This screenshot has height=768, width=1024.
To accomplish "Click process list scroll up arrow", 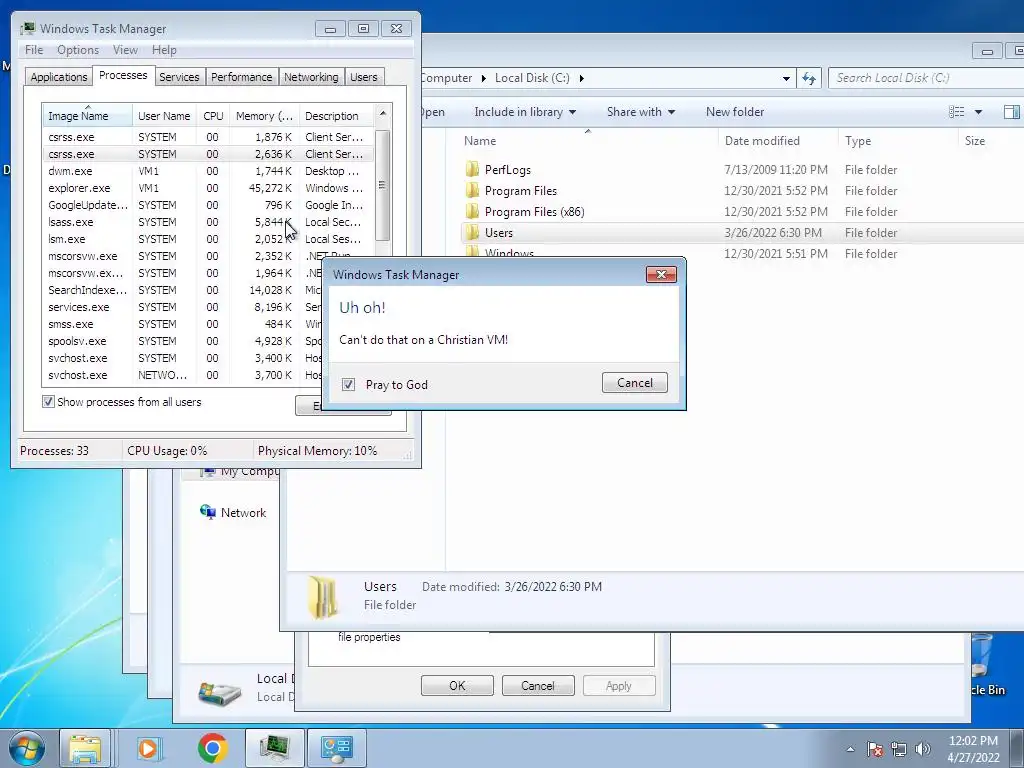I will click(383, 114).
